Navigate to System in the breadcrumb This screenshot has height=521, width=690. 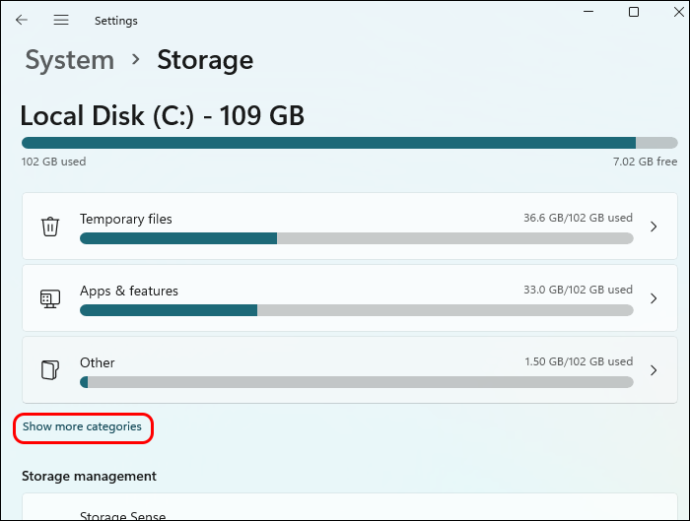pos(70,60)
